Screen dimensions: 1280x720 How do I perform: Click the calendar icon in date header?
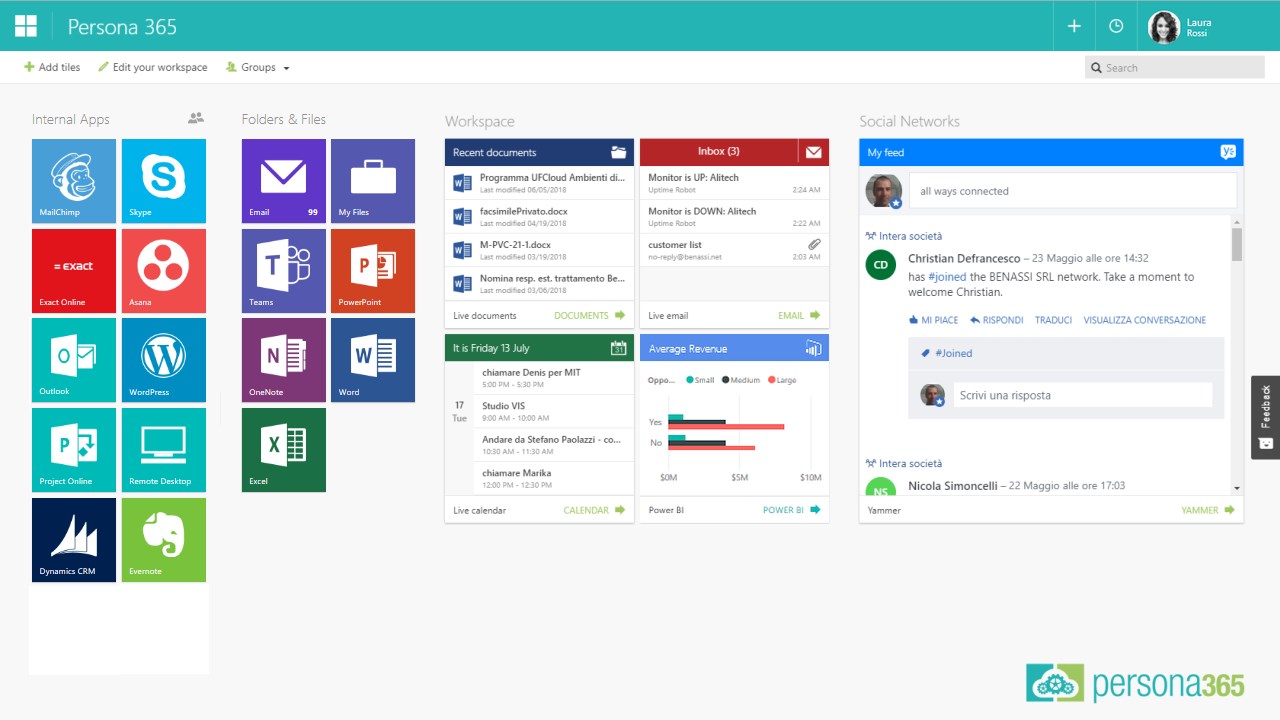pyautogui.click(x=618, y=348)
